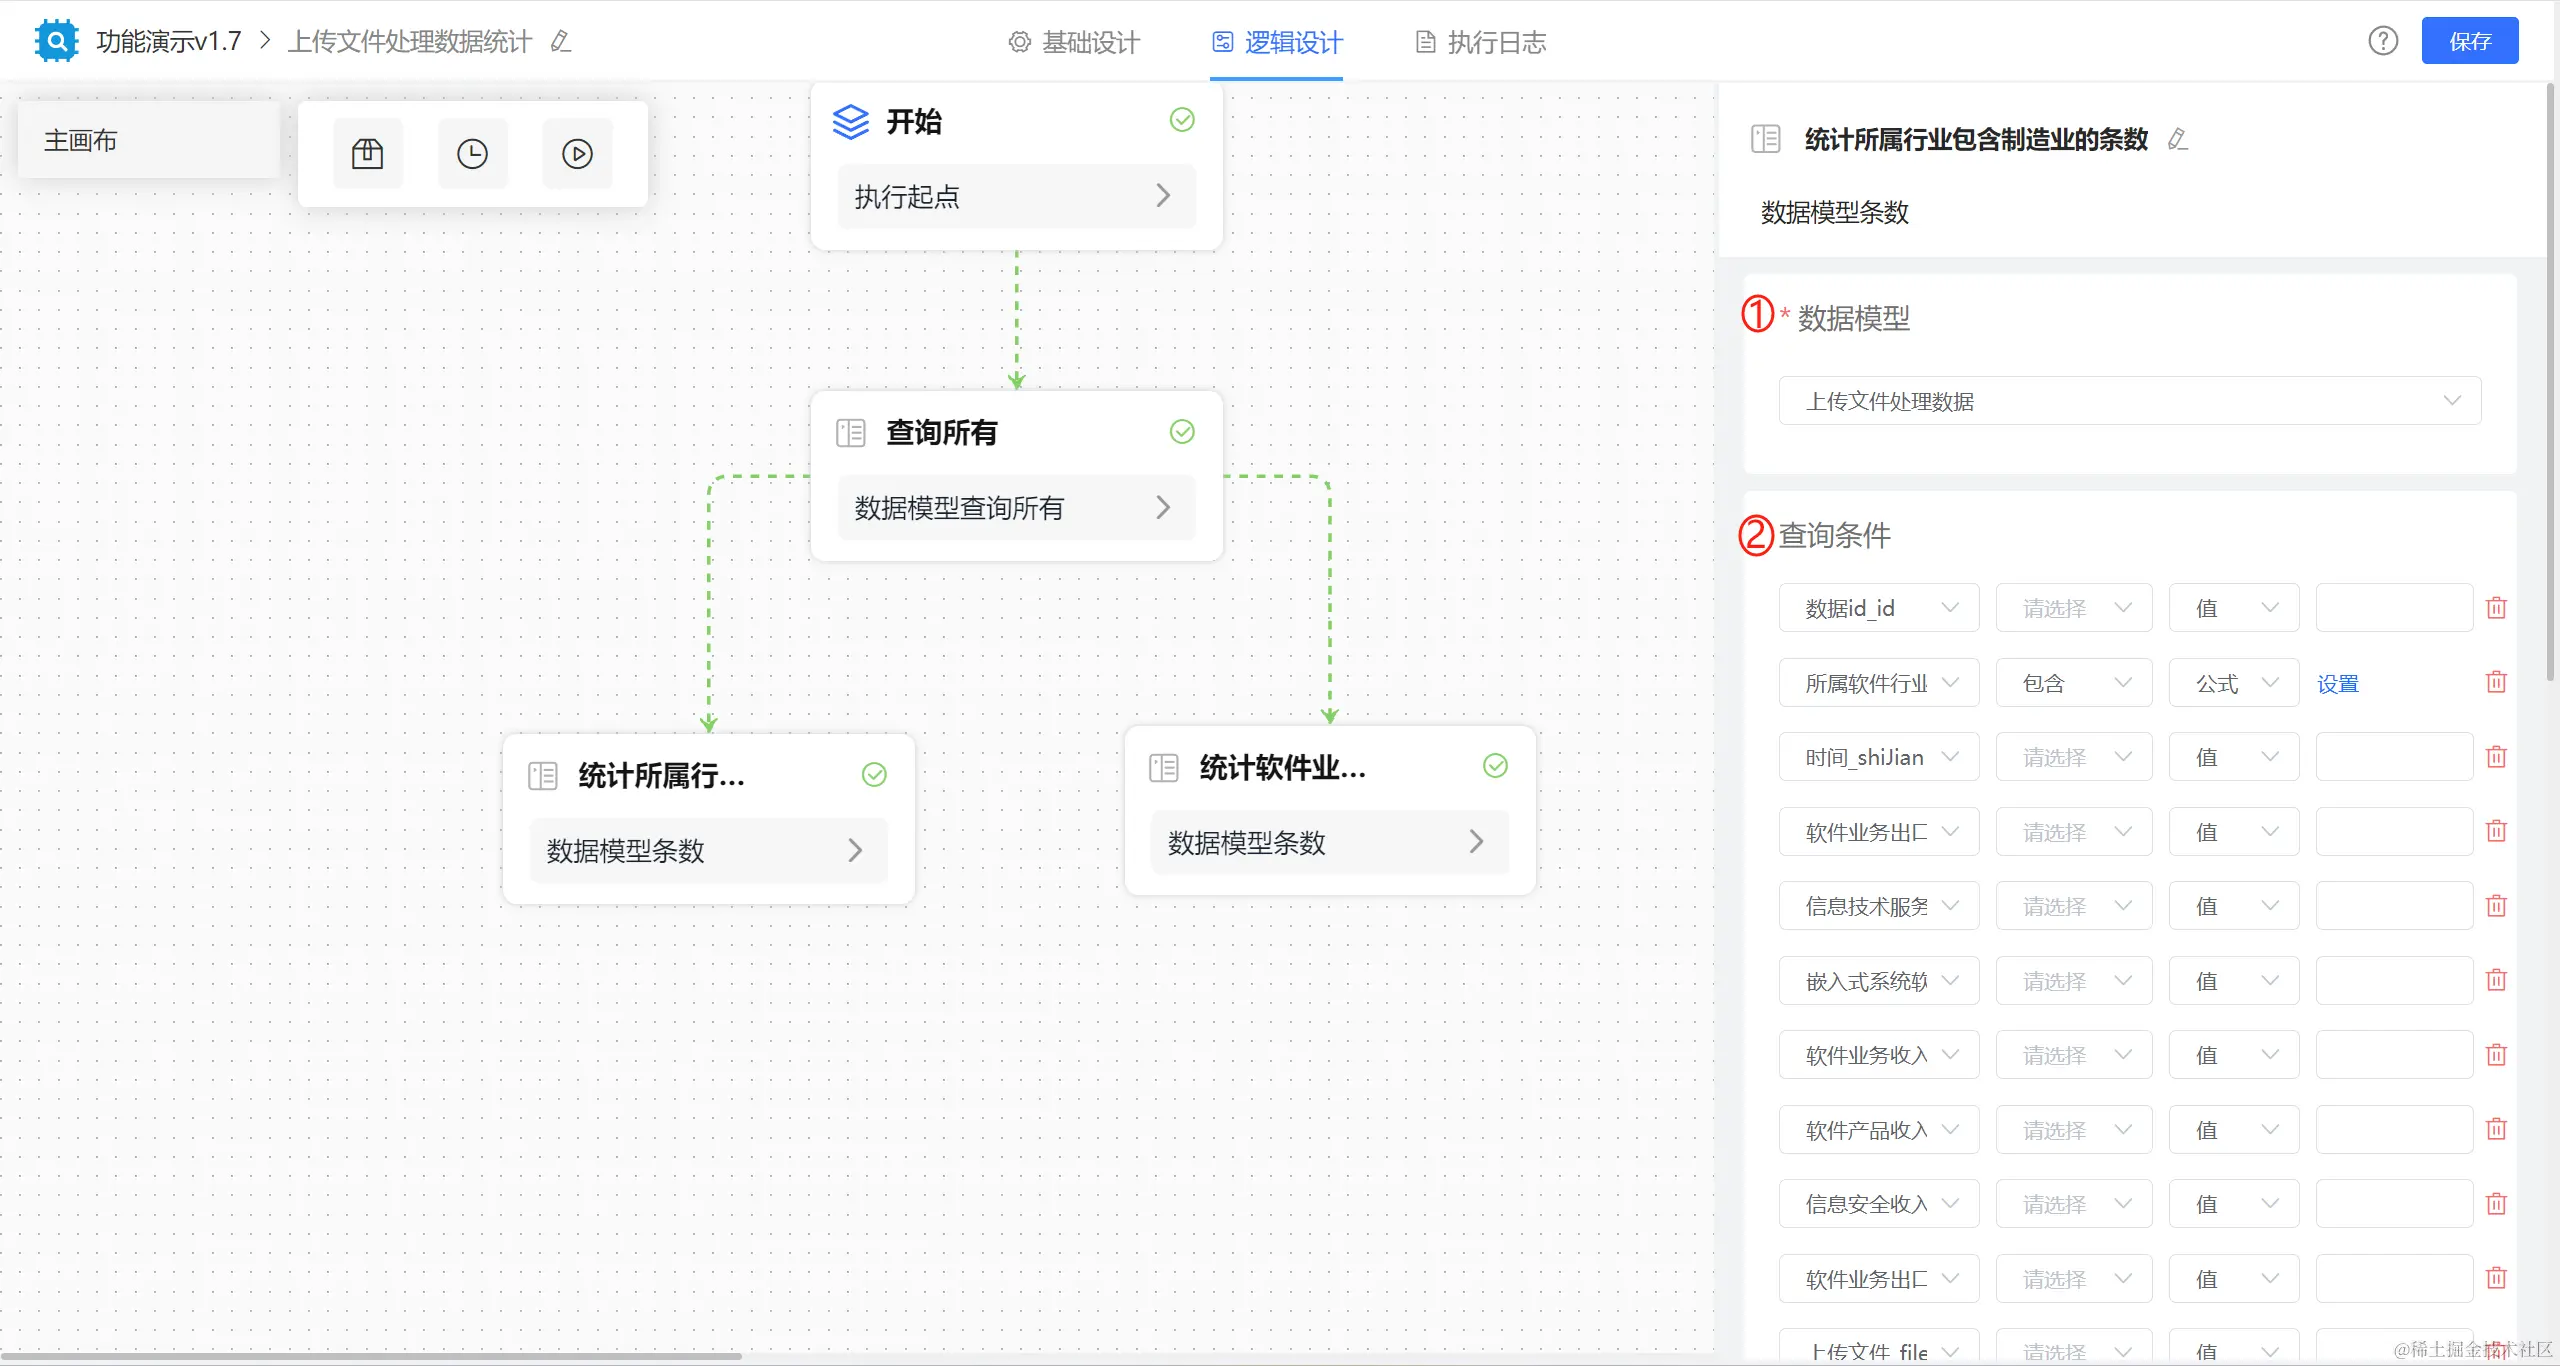Click the value input field in 数据id_id row

click(2393, 608)
